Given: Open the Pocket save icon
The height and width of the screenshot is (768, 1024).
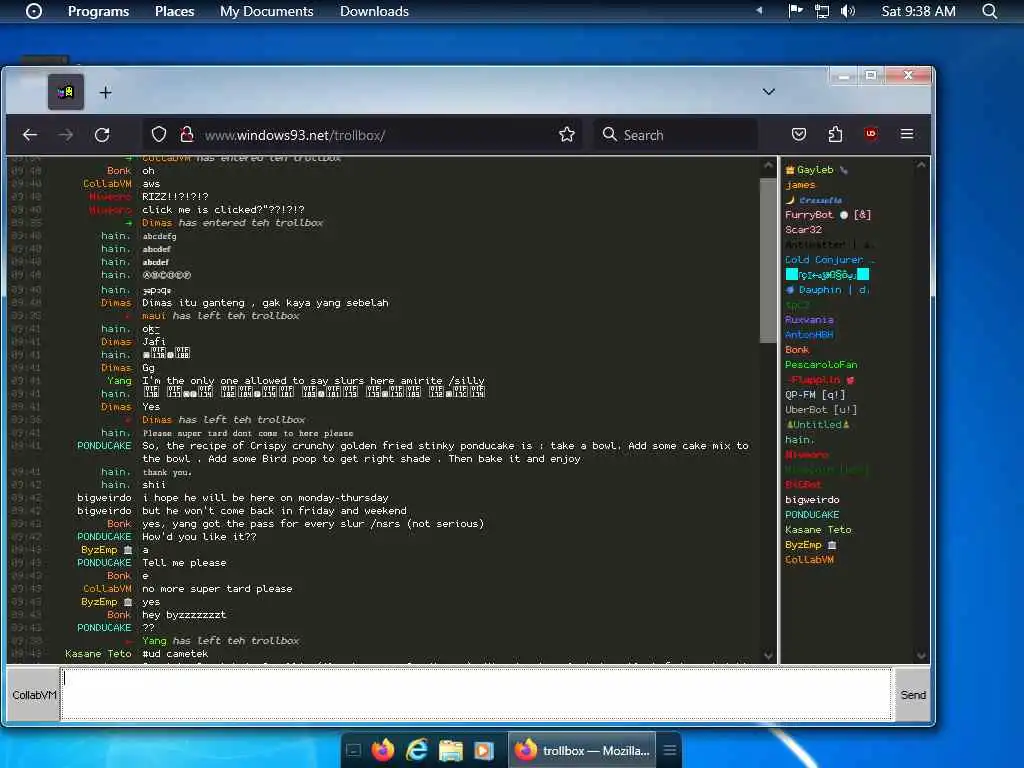Looking at the screenshot, I should click(x=799, y=135).
